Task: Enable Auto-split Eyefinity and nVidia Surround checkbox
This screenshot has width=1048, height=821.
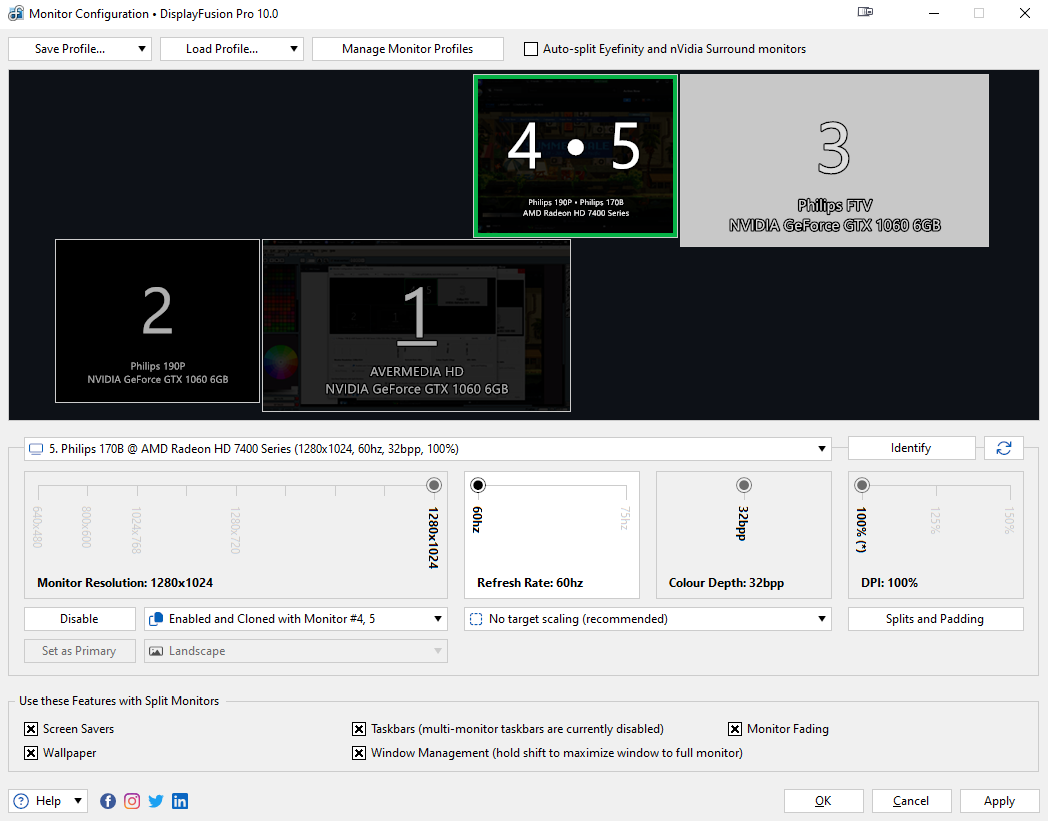Action: click(x=531, y=49)
